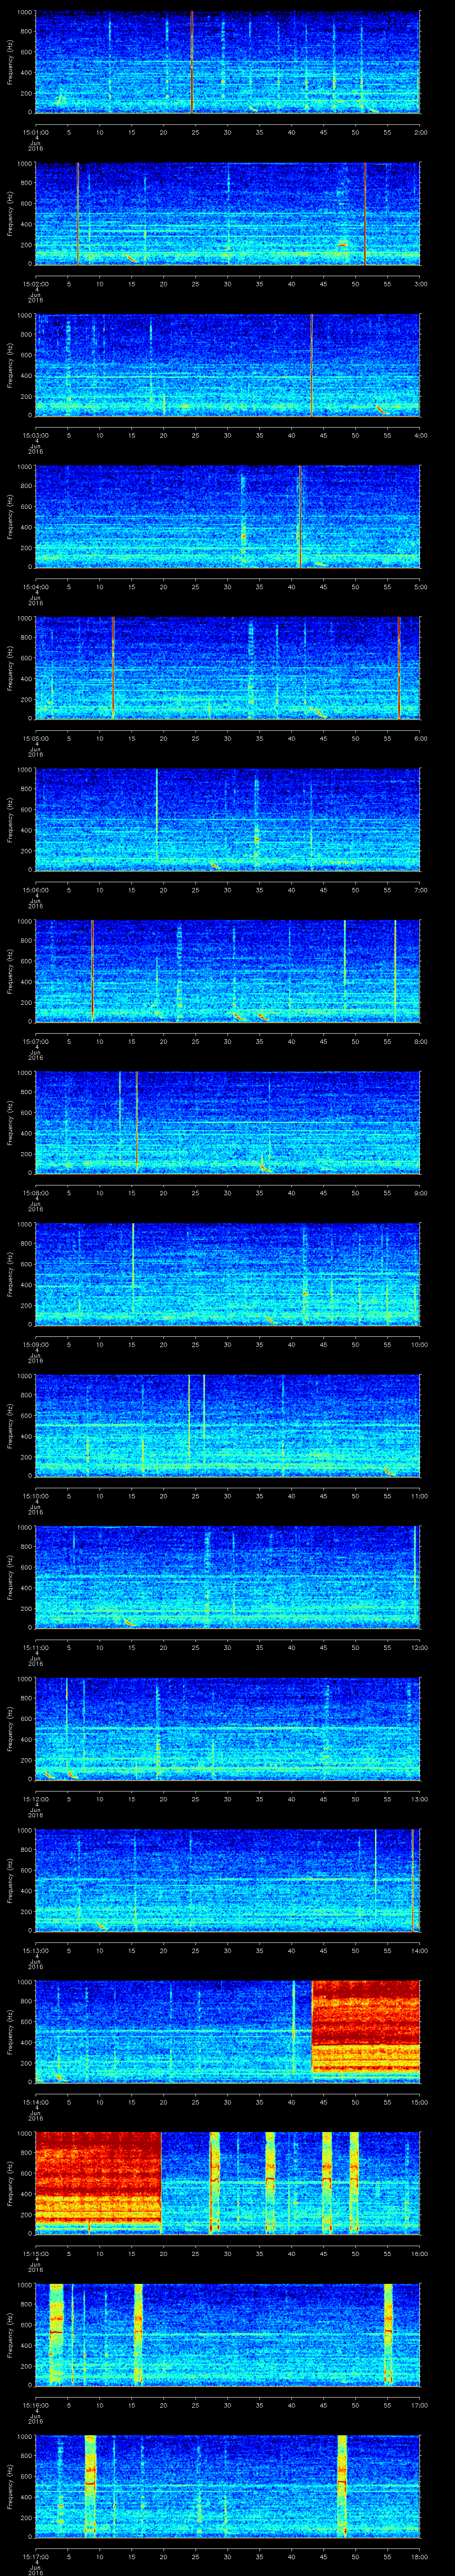Select the spectrogram panel starting at 15:11:00
The width and height of the screenshot is (455, 2576).
click(x=228, y=1578)
